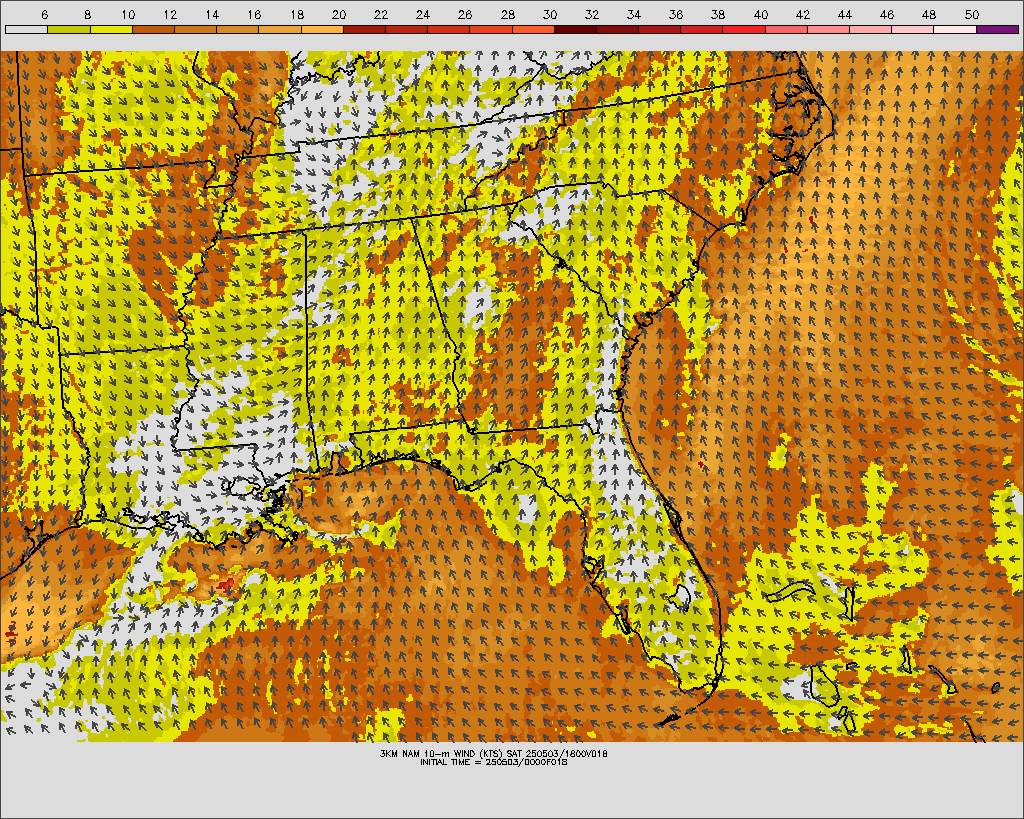Click the scale number "48"

pyautogui.click(x=929, y=15)
